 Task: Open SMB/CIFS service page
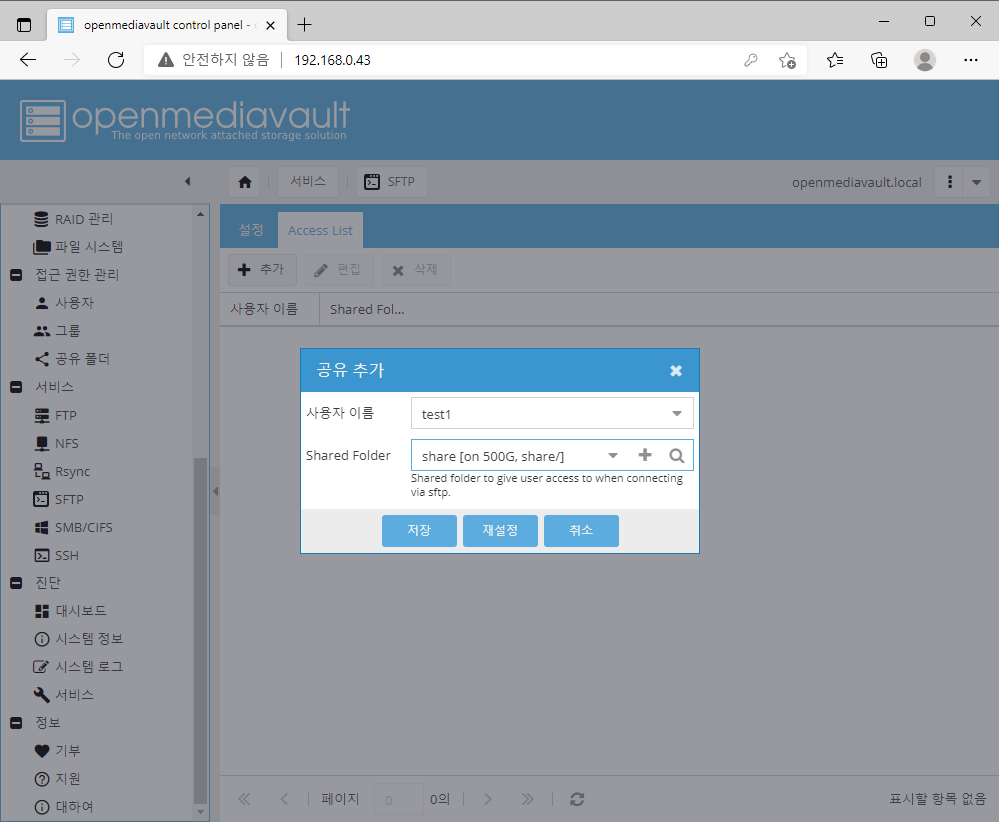(73, 528)
